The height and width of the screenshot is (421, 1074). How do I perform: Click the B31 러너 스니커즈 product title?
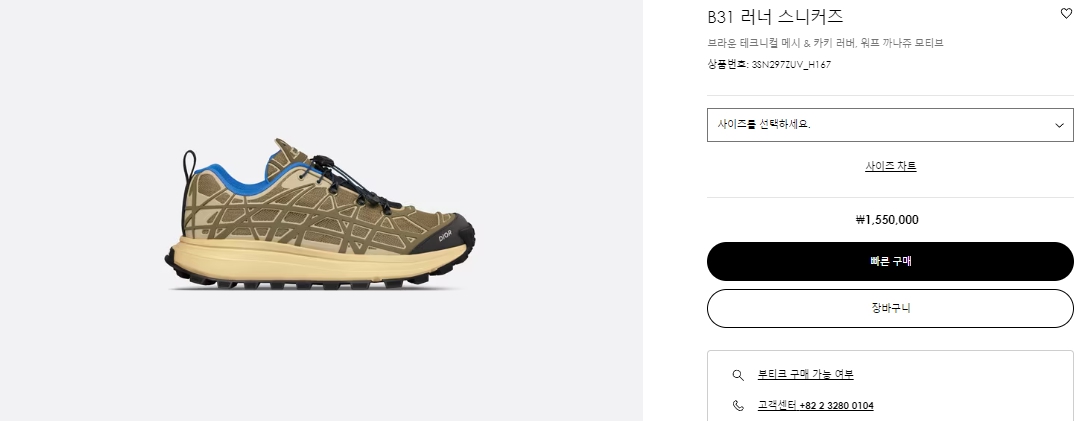[x=775, y=16]
